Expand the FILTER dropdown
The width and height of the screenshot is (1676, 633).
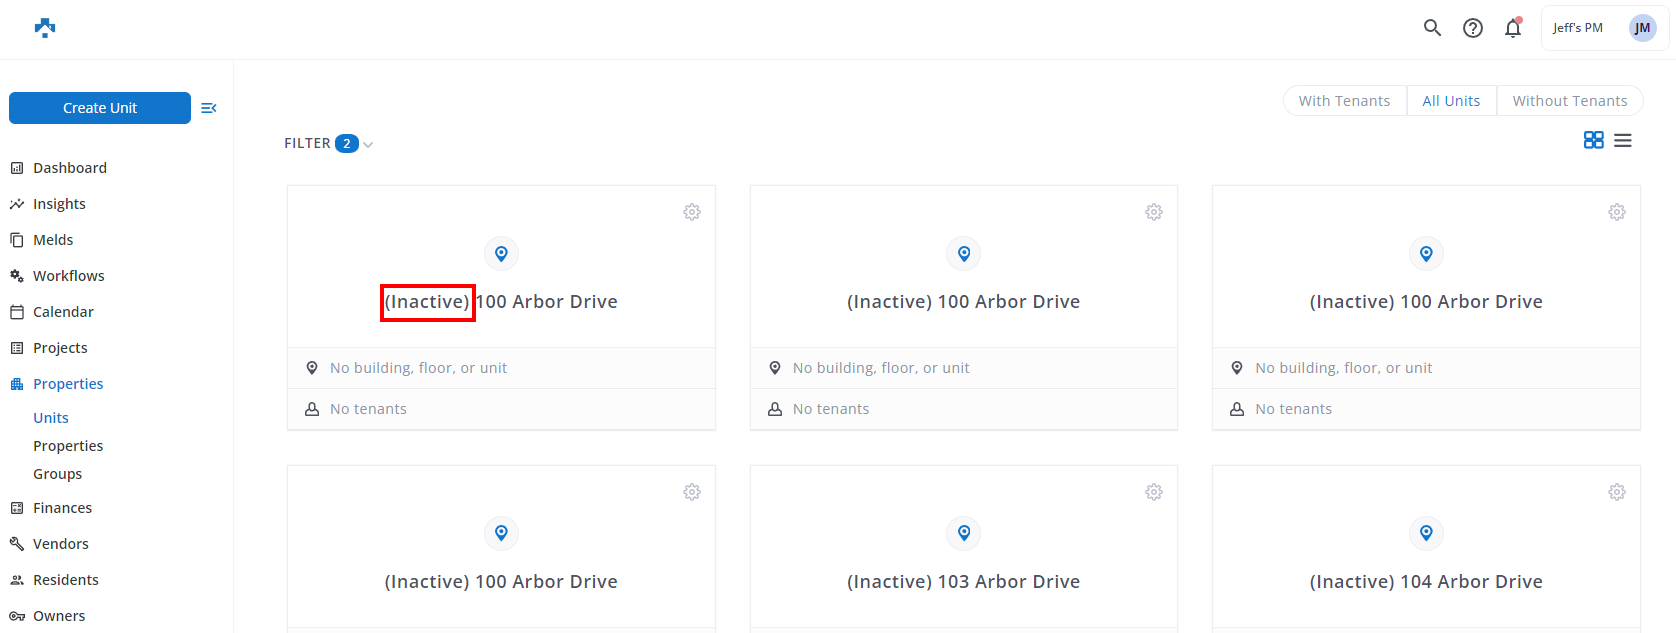pos(328,144)
